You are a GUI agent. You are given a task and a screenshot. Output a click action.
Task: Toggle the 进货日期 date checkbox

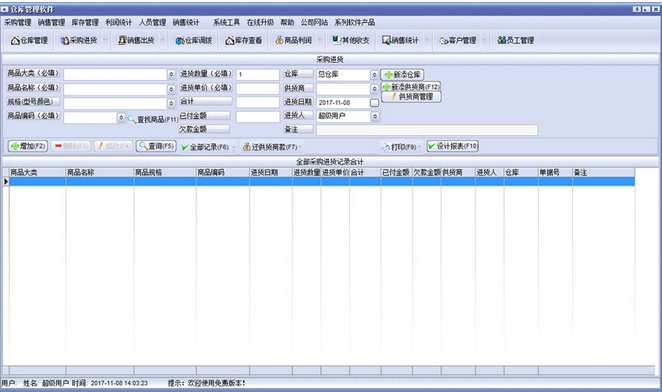(374, 103)
